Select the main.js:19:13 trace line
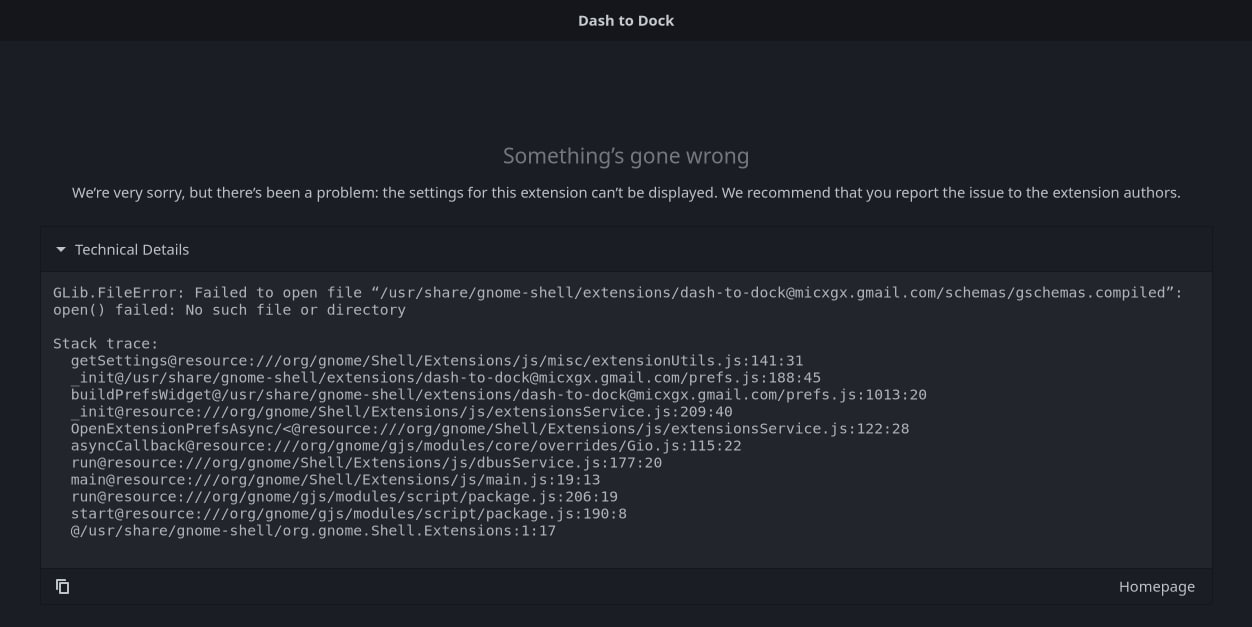The height and width of the screenshot is (627, 1252). [x=335, y=480]
